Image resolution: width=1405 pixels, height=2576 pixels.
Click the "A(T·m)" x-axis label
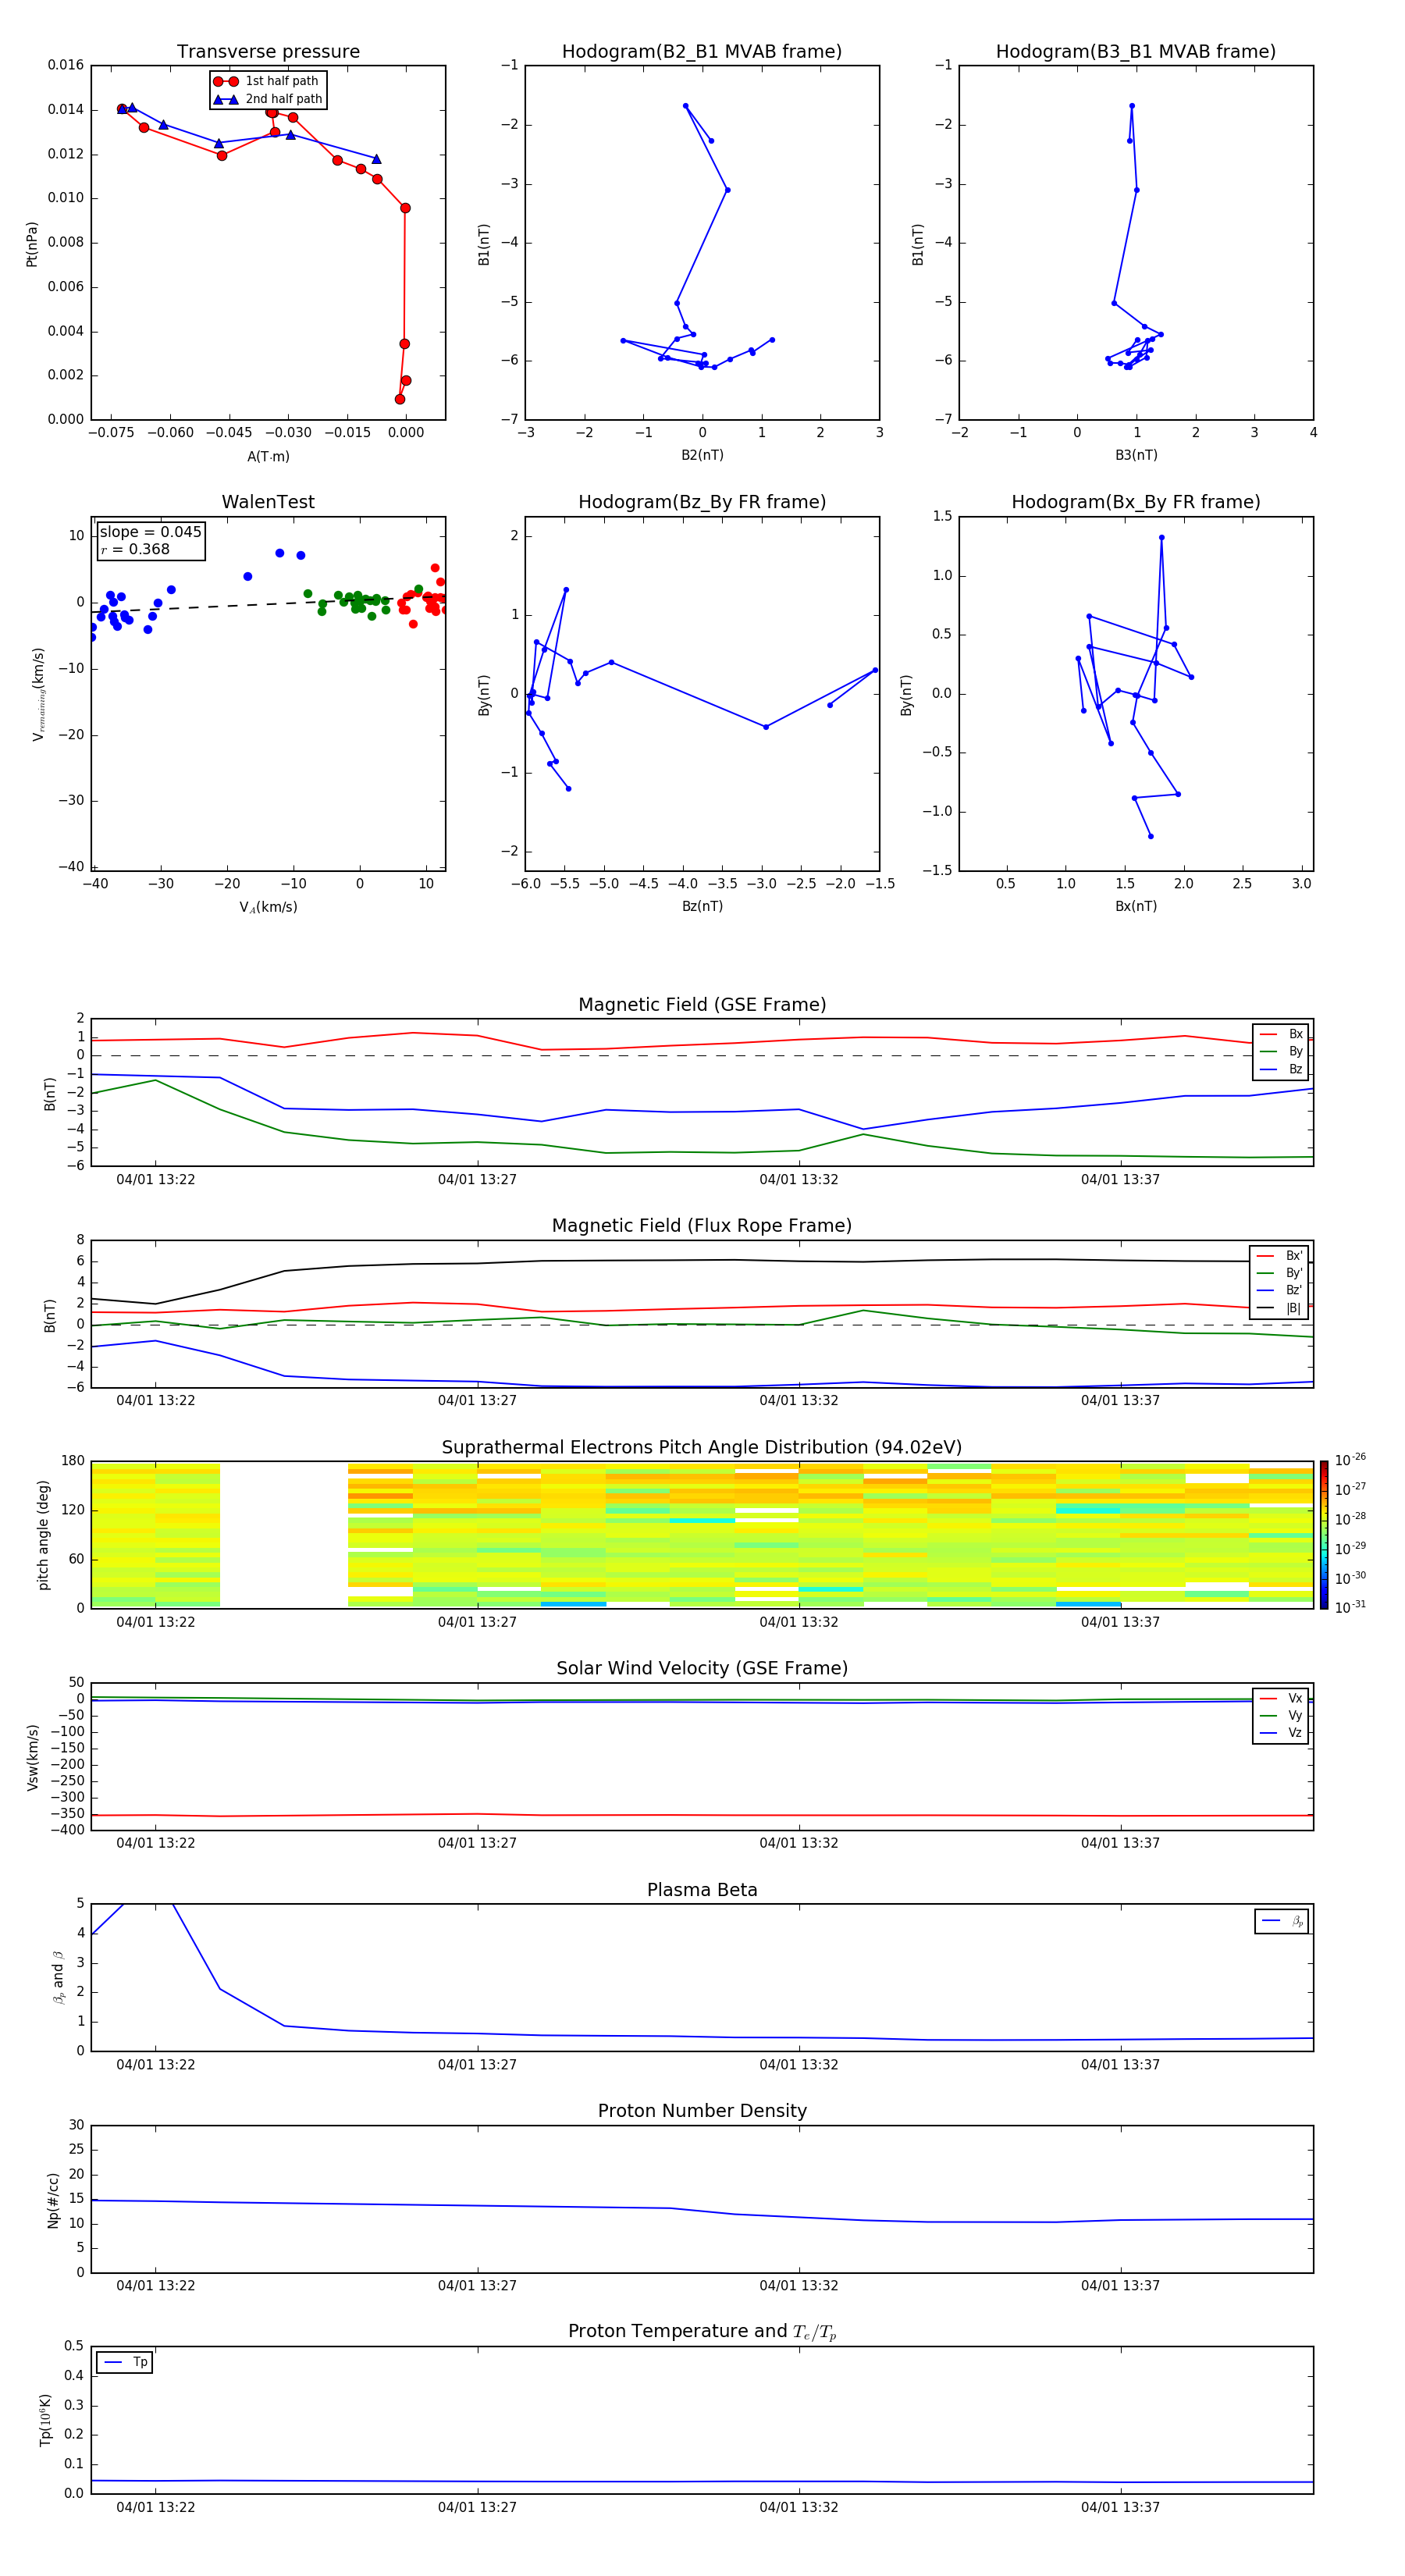pos(268,457)
